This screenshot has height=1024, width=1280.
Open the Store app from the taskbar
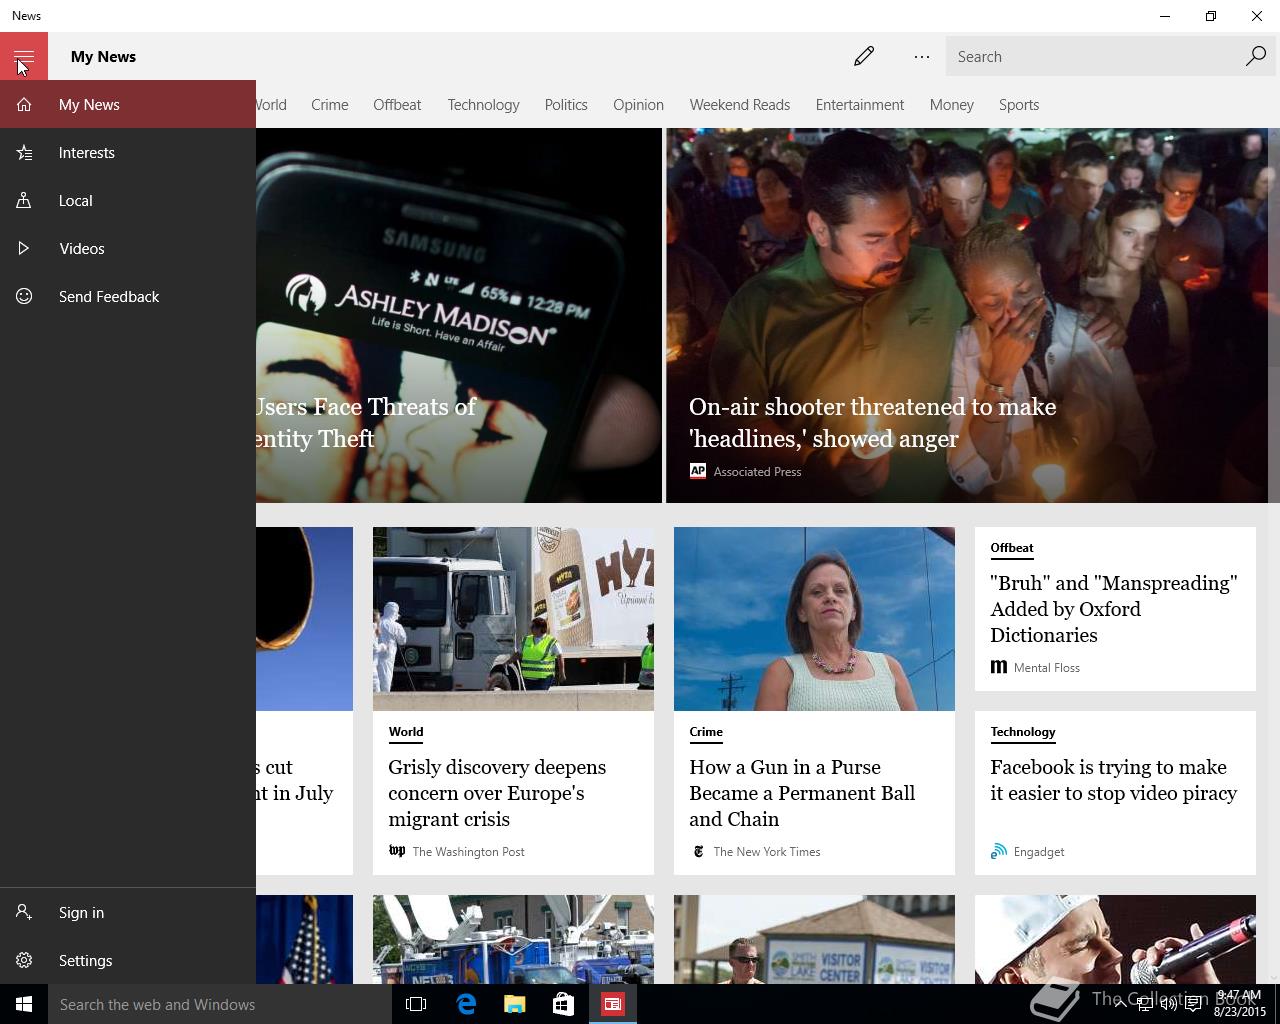[564, 1004]
